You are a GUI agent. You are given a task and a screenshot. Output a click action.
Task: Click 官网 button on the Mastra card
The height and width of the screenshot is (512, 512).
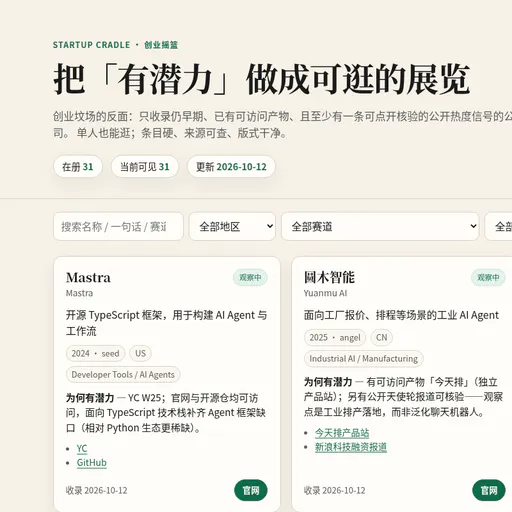251,490
